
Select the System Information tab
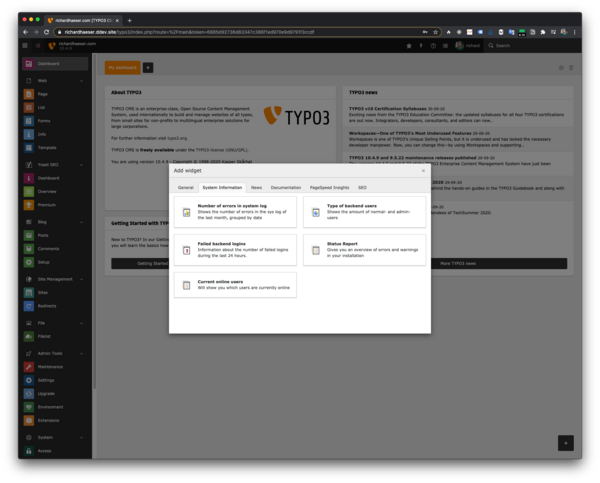(222, 188)
